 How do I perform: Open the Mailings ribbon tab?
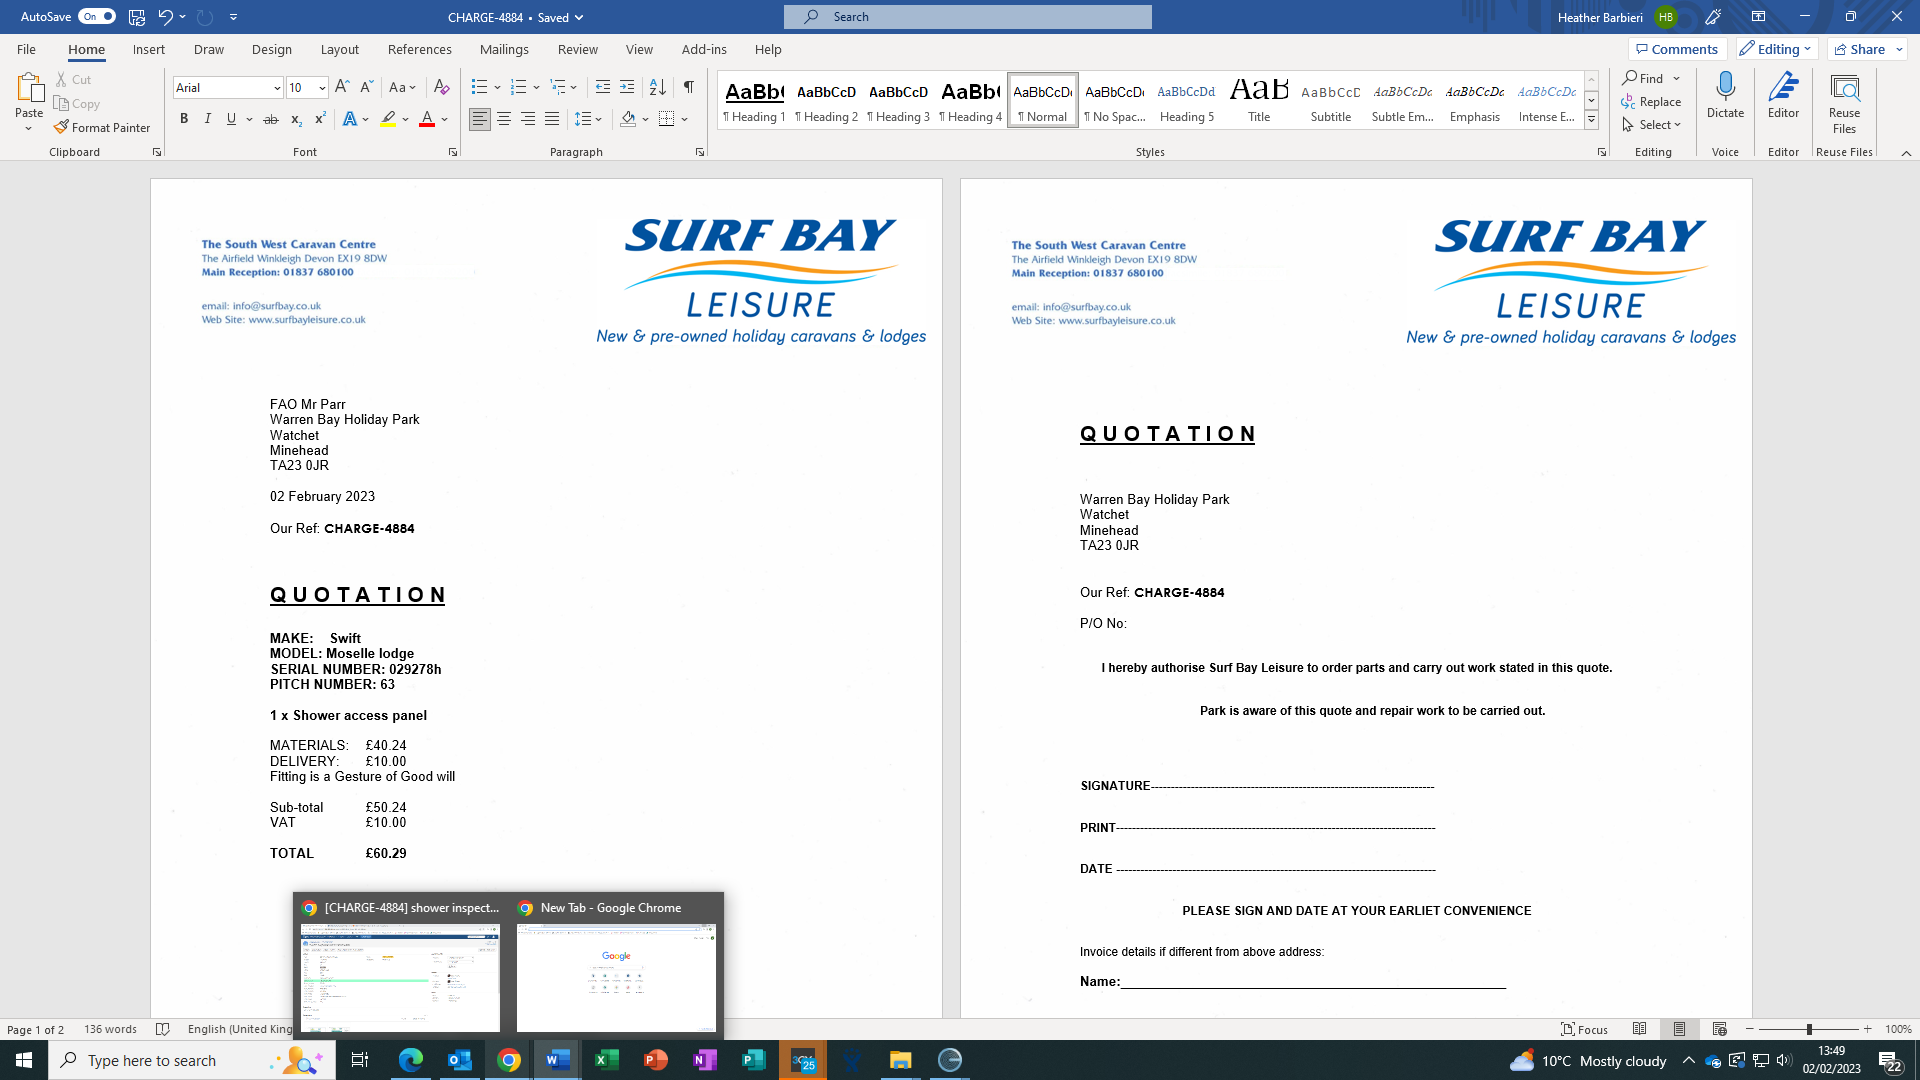tap(504, 49)
